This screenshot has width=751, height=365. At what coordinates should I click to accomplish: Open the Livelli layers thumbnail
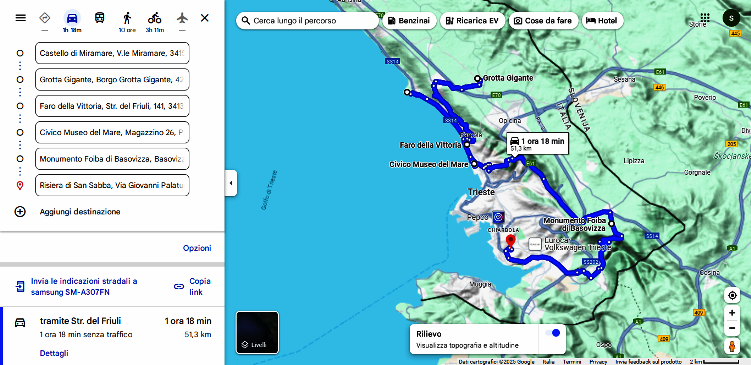pyautogui.click(x=257, y=332)
